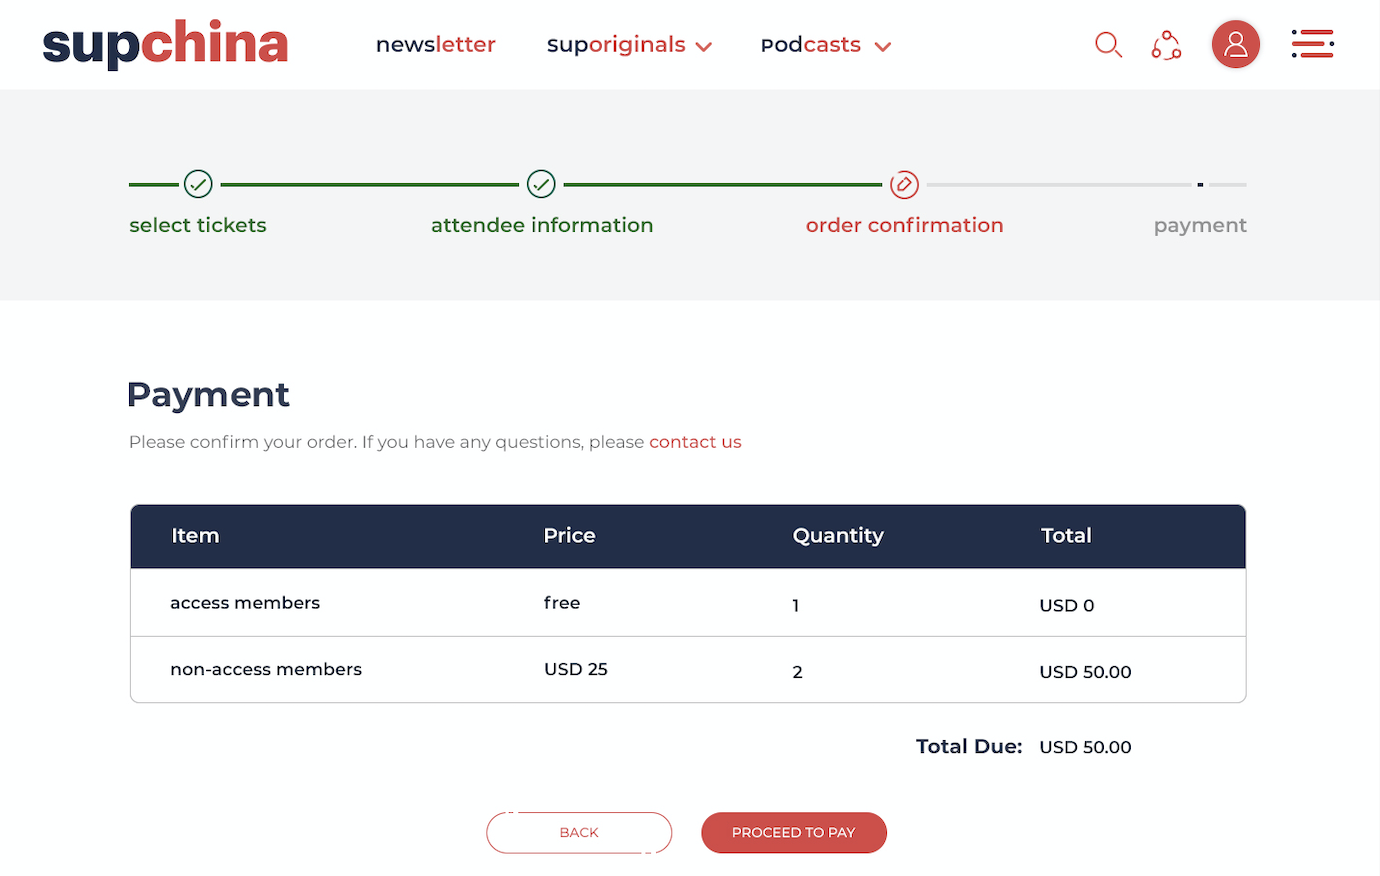
Task: Click the order confirmation pencil step icon
Action: click(x=904, y=184)
